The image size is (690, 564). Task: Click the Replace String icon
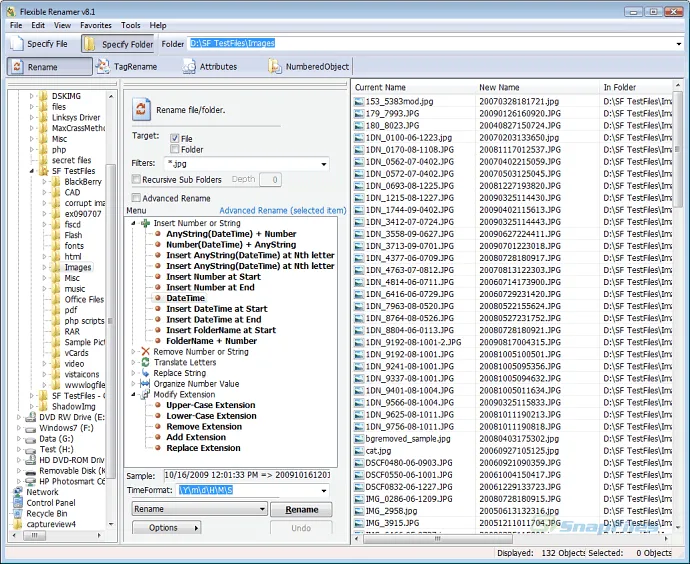point(145,373)
